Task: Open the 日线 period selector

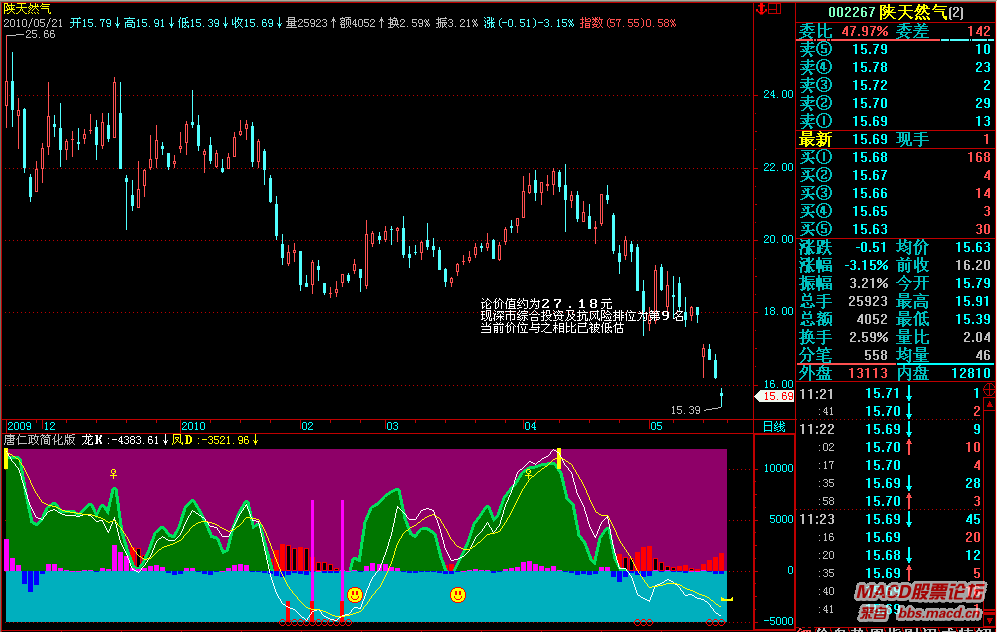Action: tap(774, 426)
